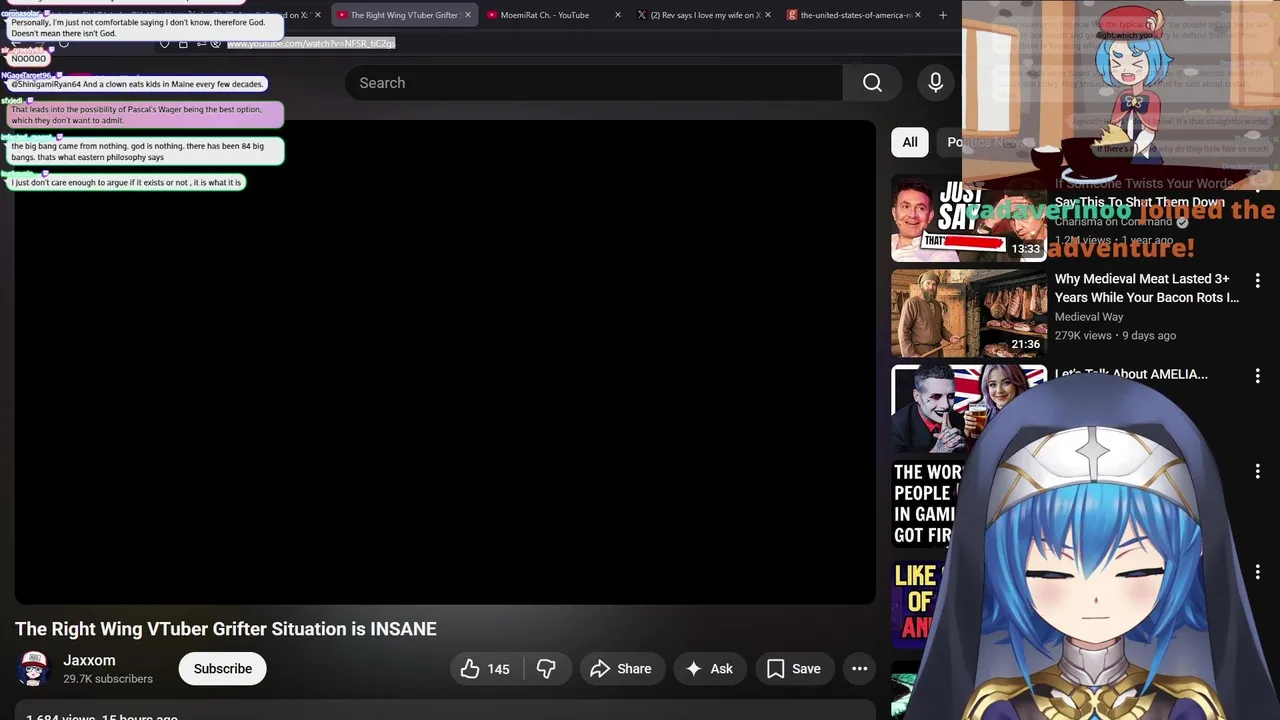1280x720 pixels.
Task: Click the 29.7K subscribers text
Action: click(108, 679)
